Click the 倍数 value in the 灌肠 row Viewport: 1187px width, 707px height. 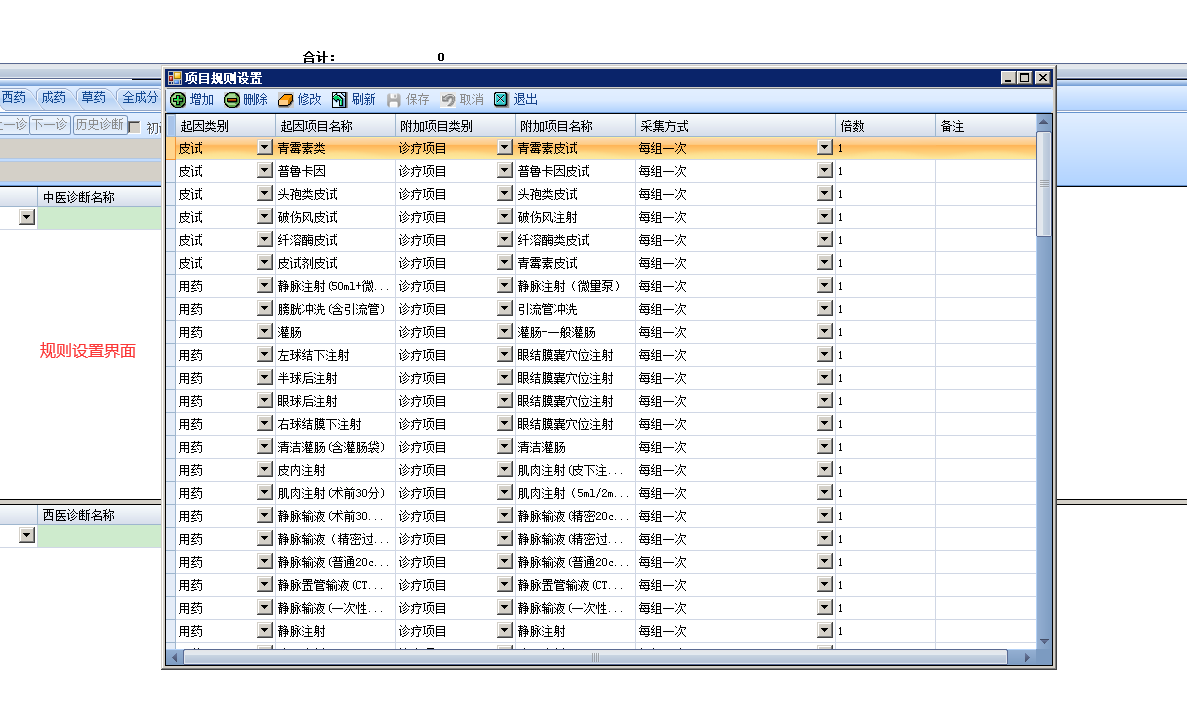point(885,332)
